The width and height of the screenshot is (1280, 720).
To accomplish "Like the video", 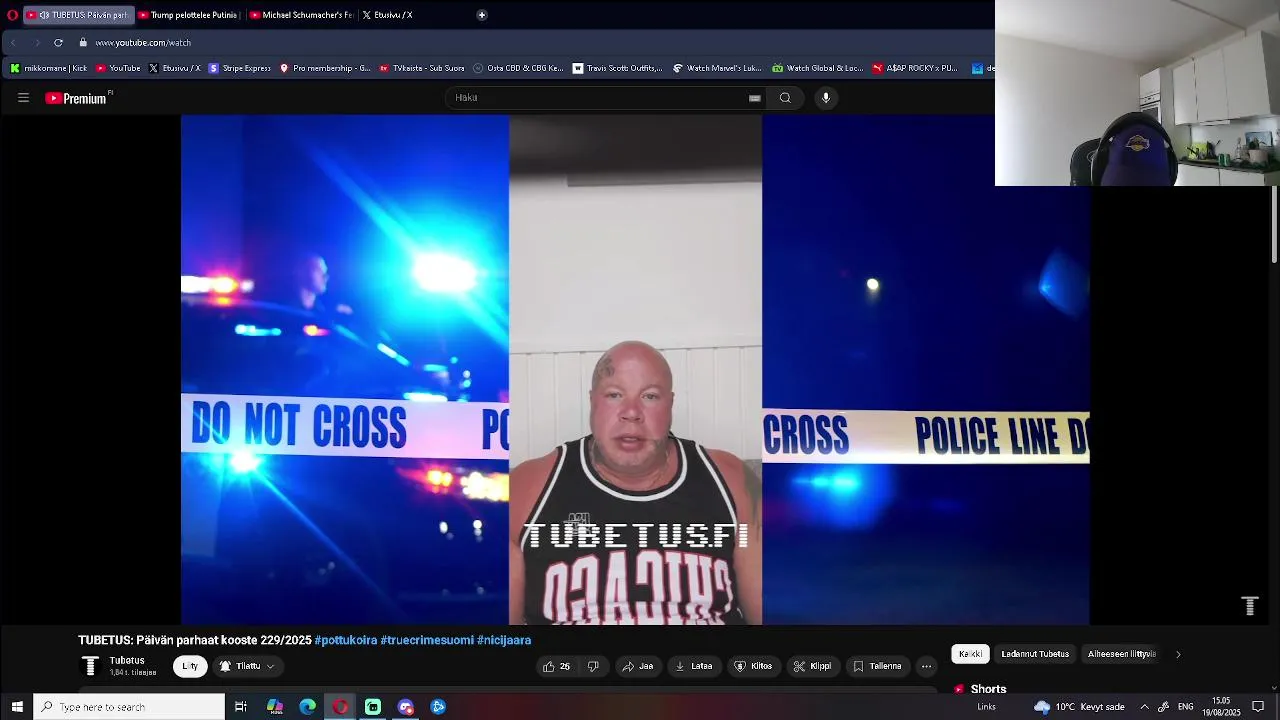I will tap(556, 666).
